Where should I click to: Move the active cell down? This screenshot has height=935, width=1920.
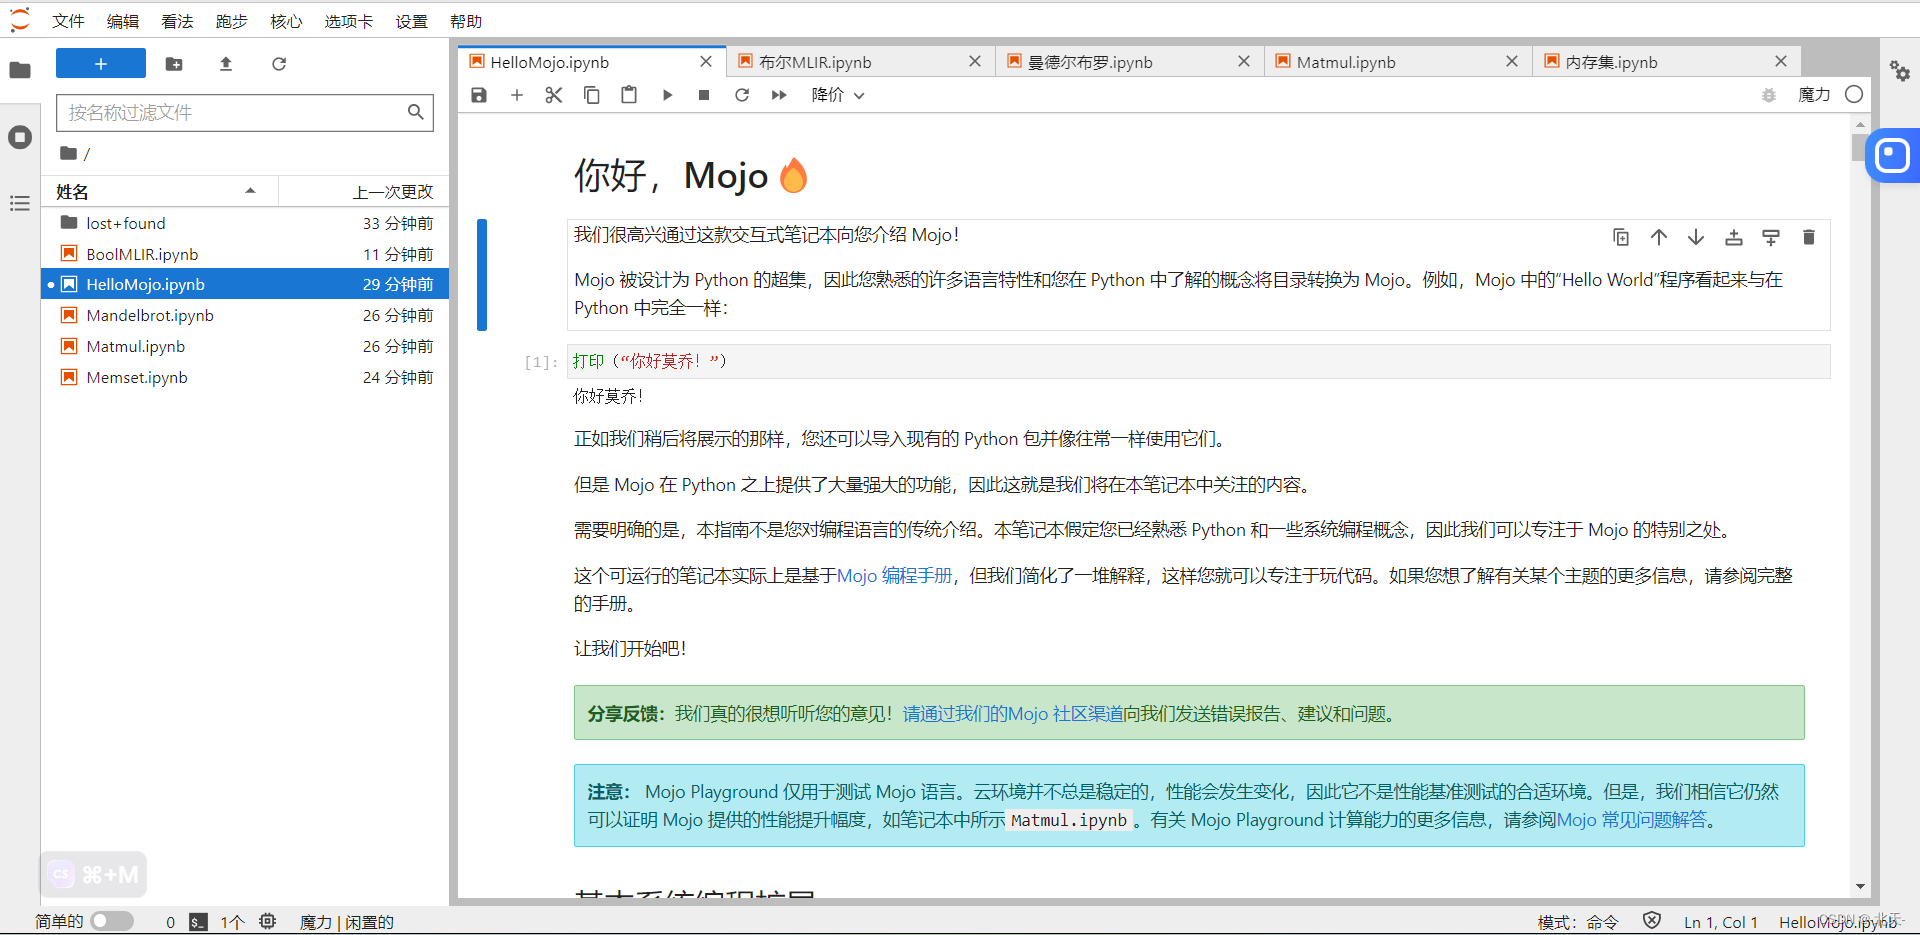(1696, 237)
